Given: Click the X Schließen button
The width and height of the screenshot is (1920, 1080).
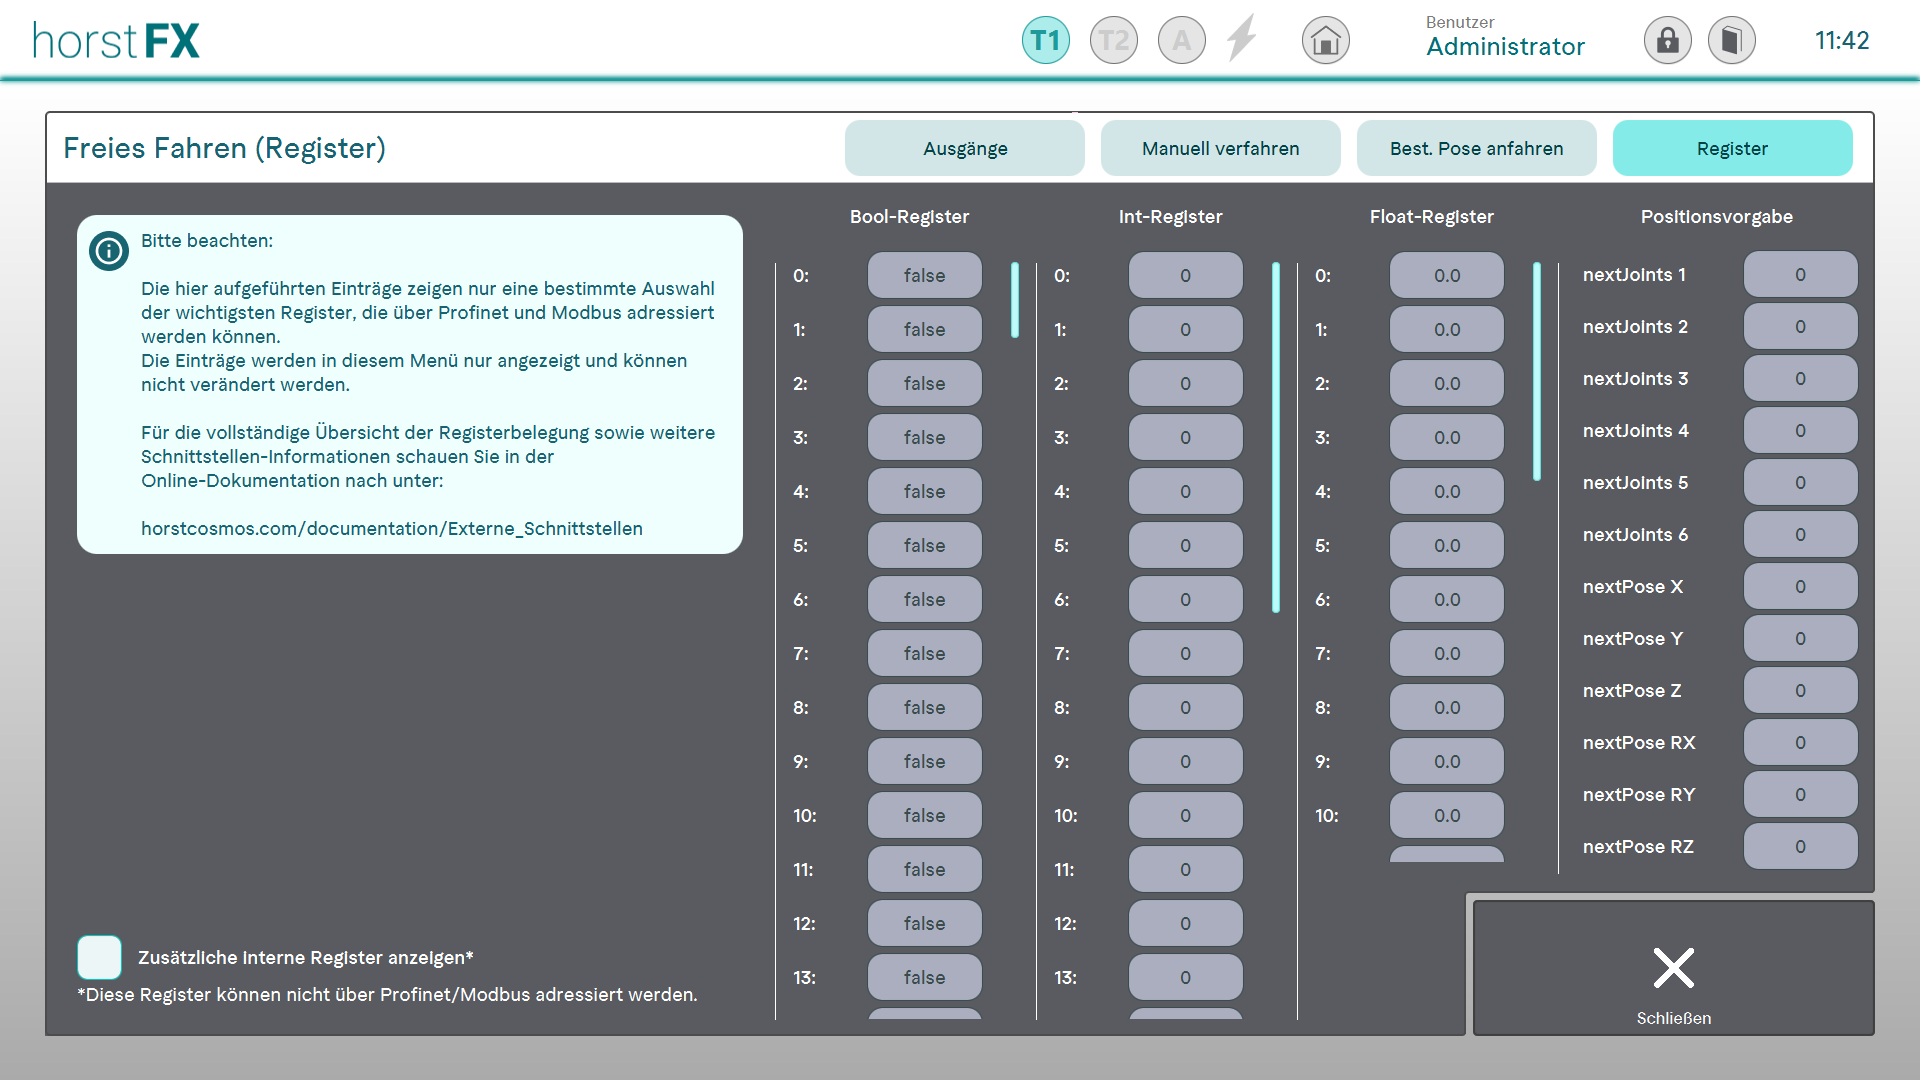Looking at the screenshot, I should (1673, 968).
